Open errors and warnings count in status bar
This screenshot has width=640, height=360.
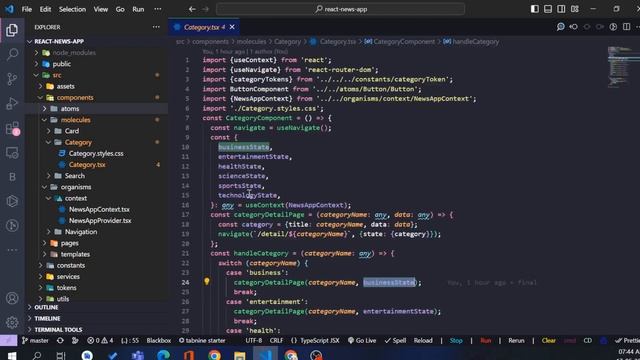[x=100, y=340]
